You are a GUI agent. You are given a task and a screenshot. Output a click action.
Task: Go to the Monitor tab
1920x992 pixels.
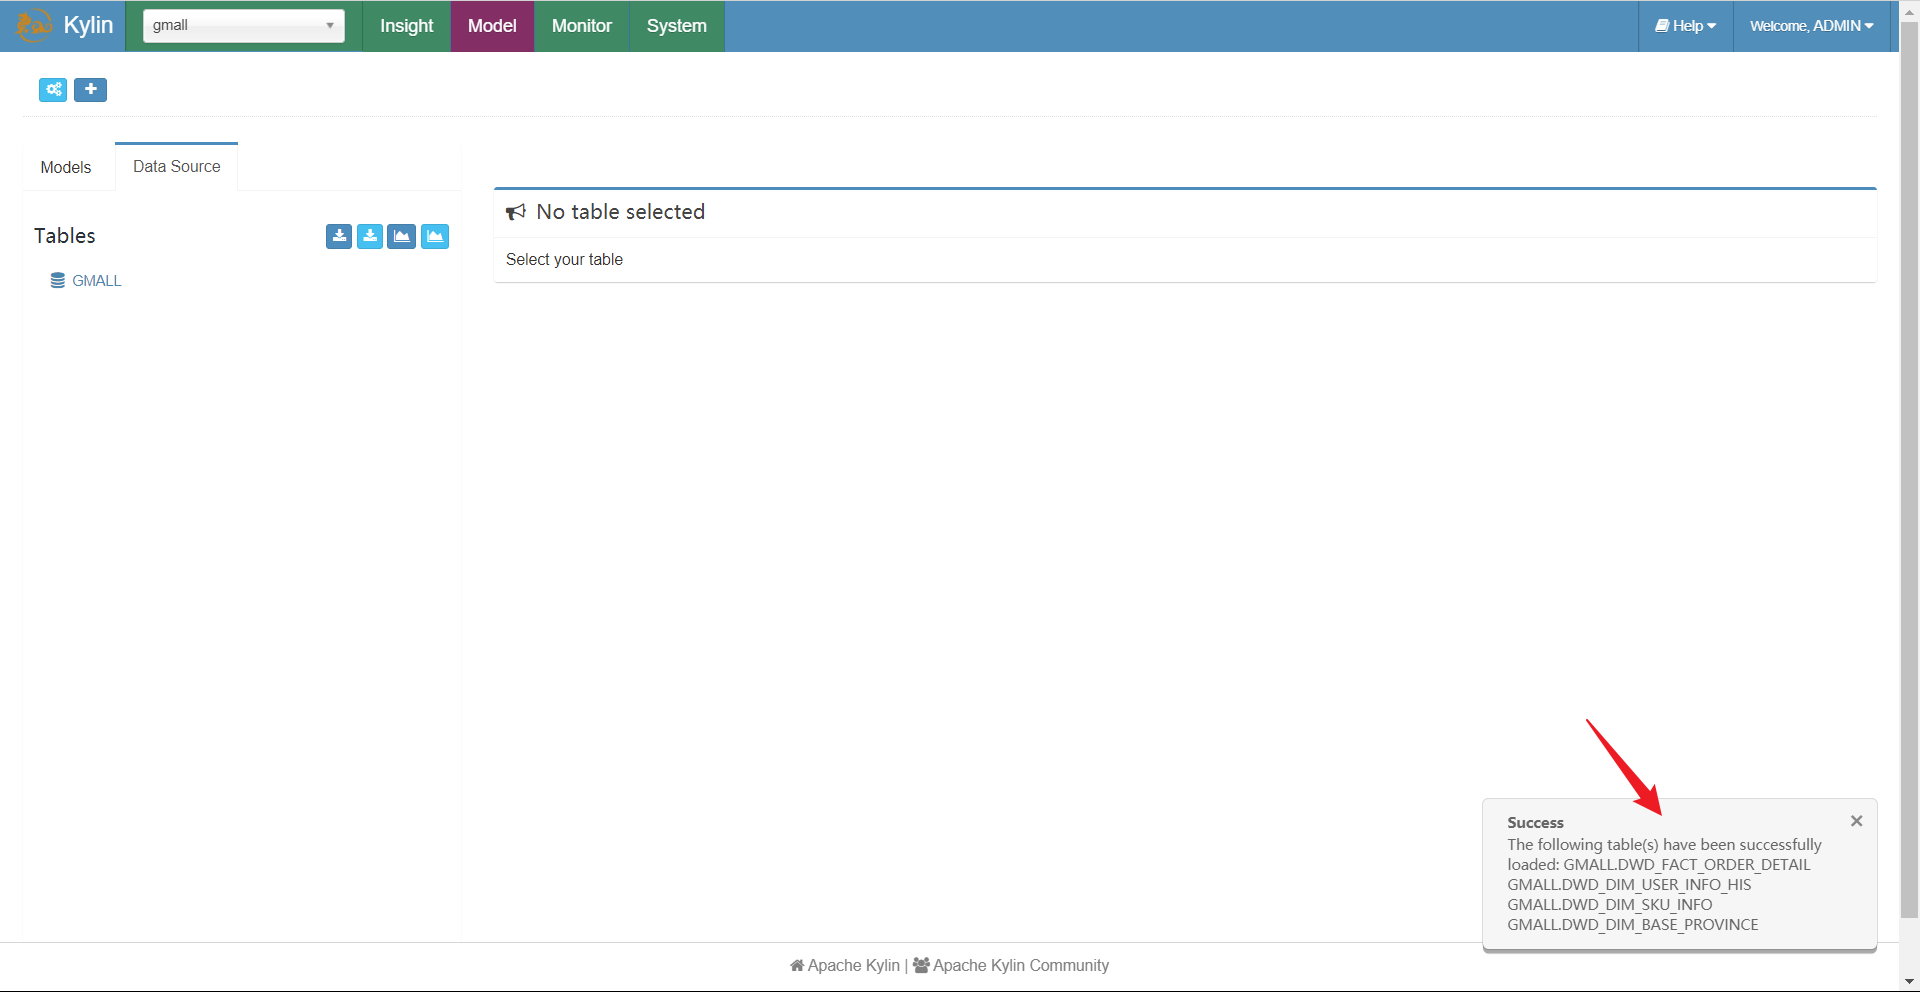[x=581, y=26]
